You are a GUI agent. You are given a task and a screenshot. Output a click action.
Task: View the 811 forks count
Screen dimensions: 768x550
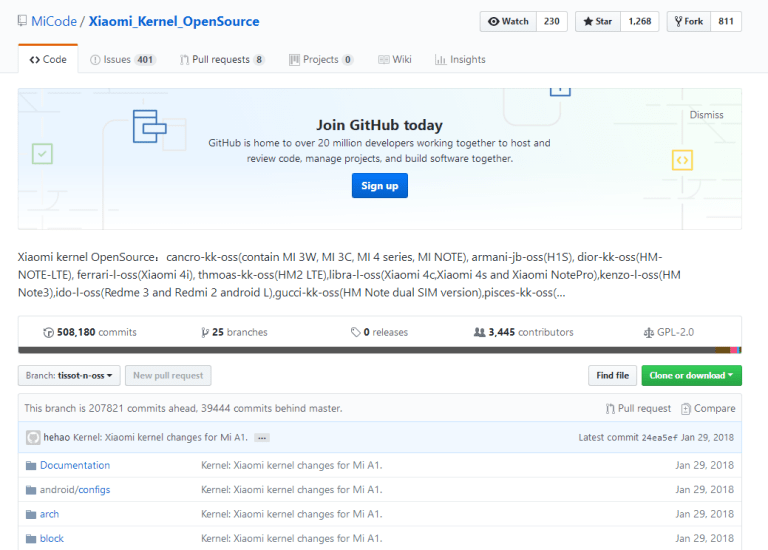[726, 22]
